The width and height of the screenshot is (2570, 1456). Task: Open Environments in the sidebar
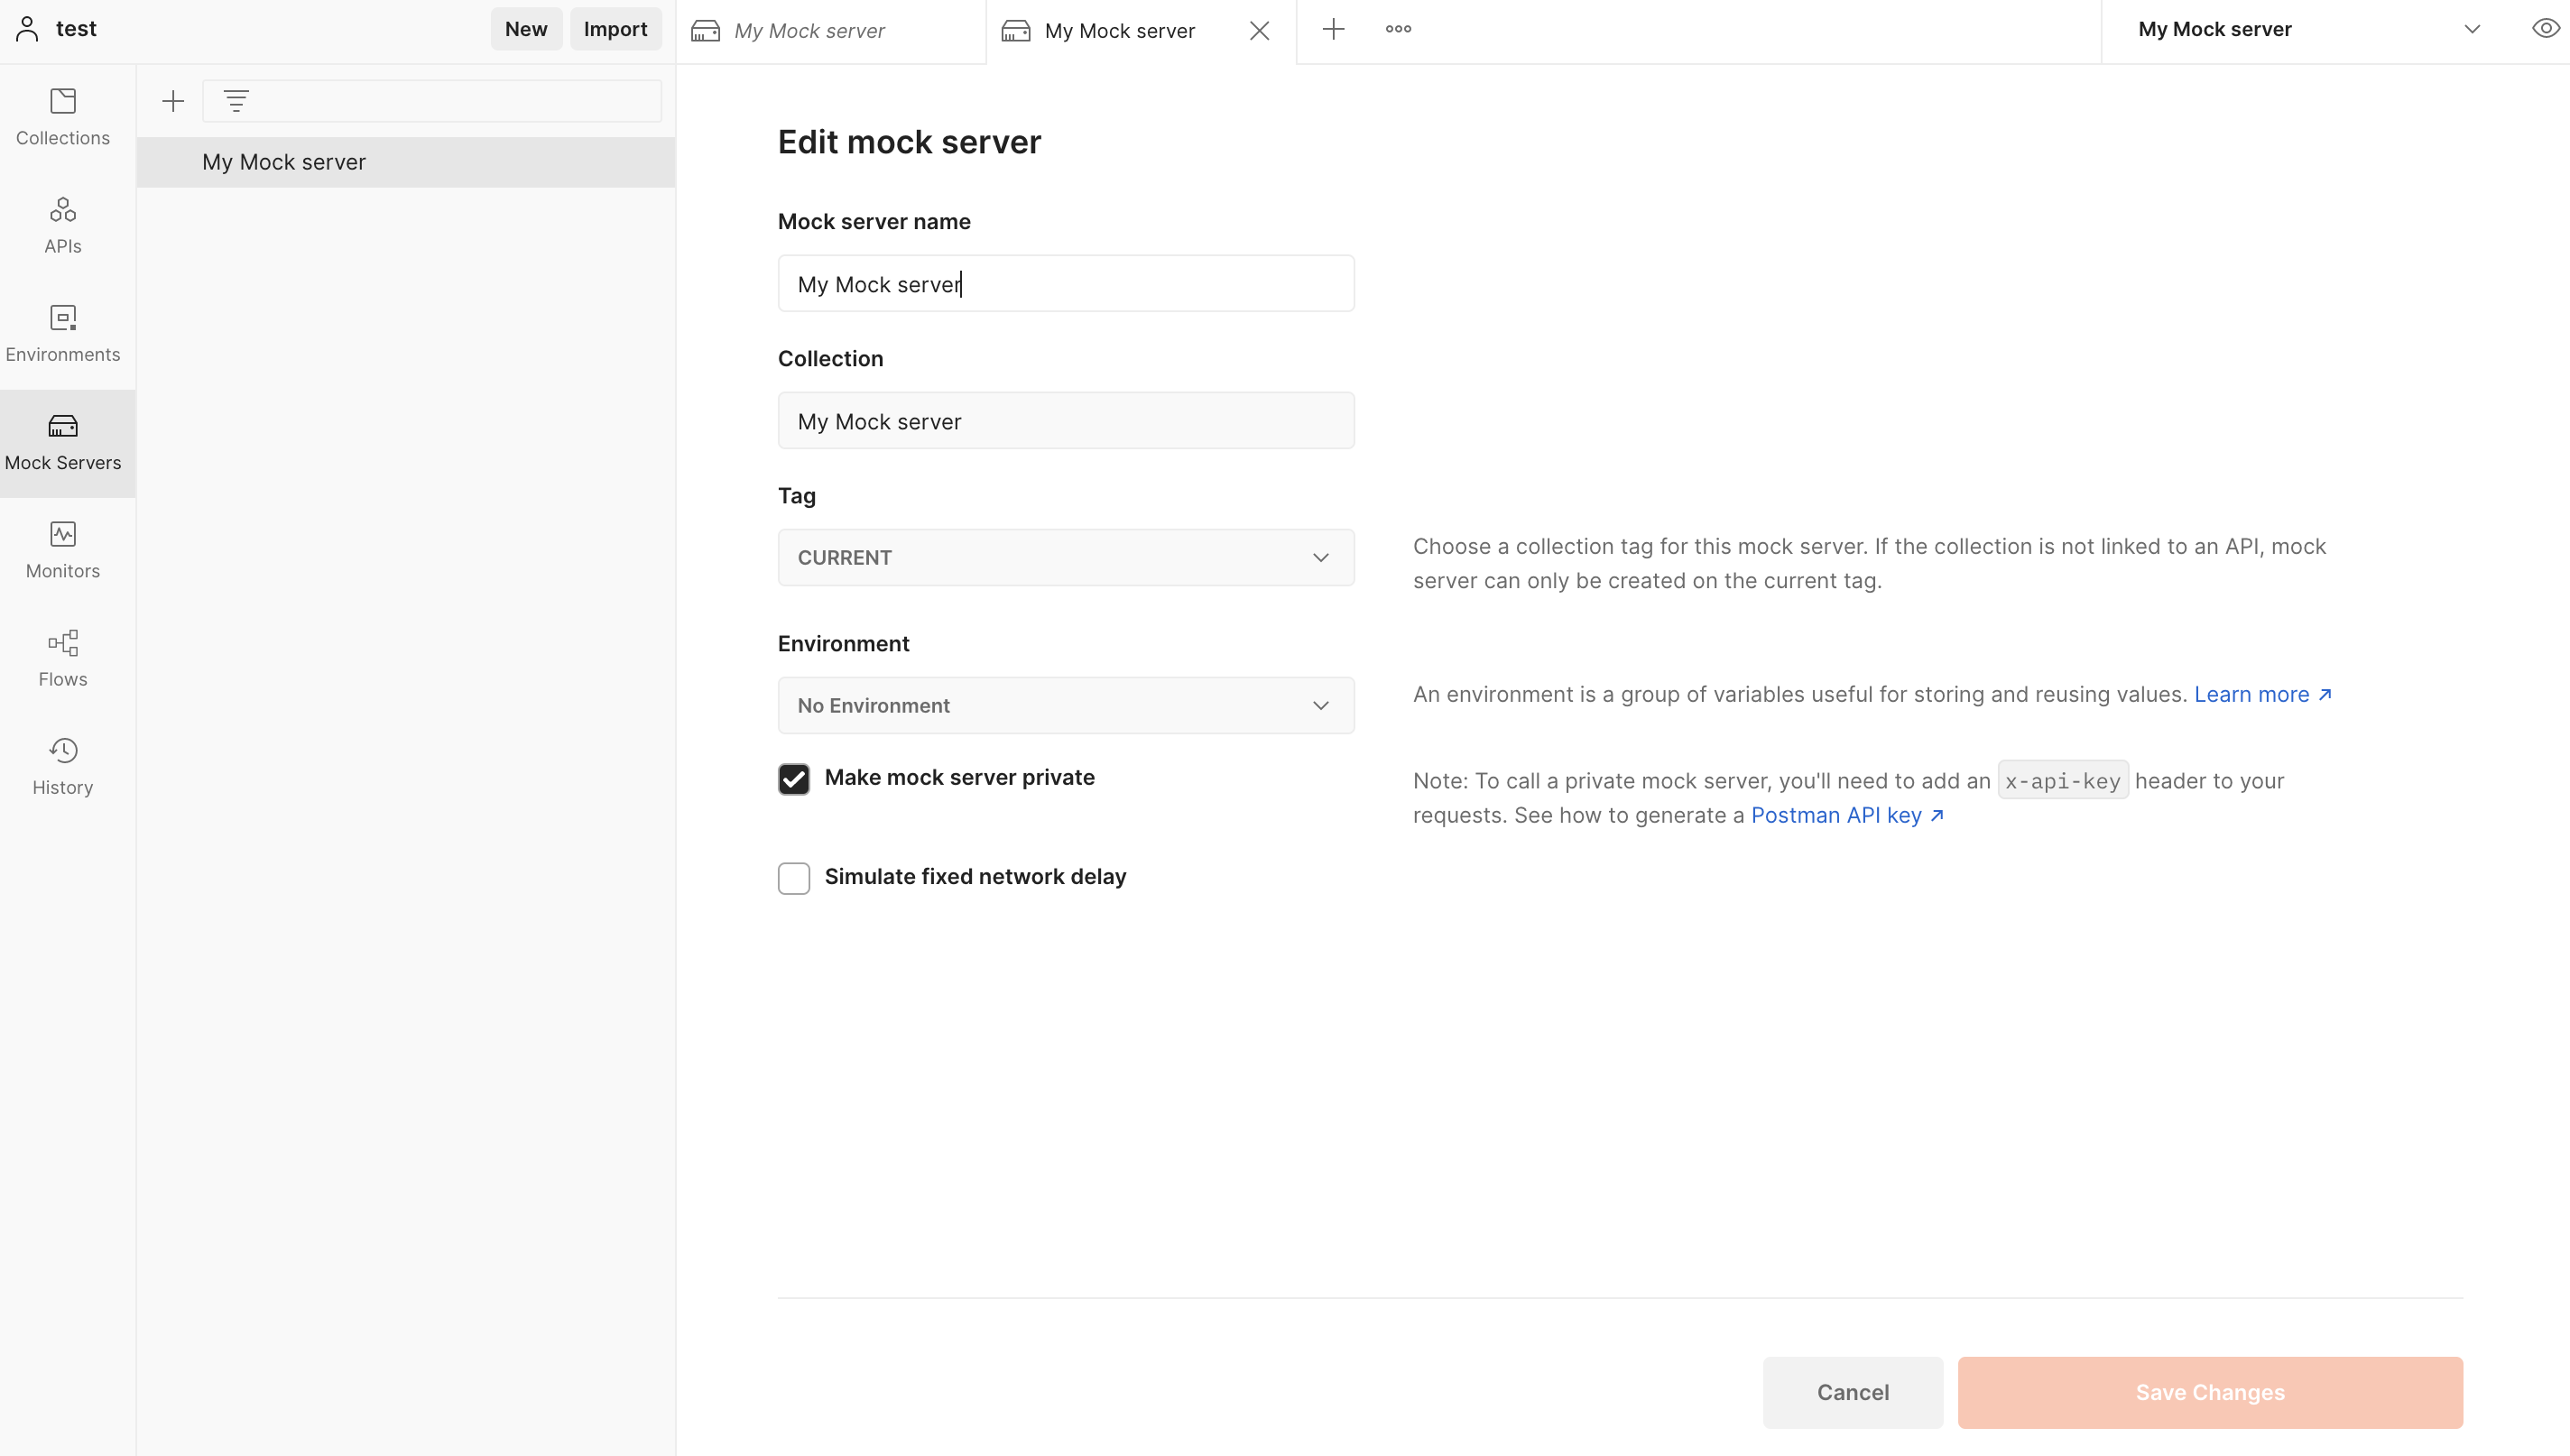(x=63, y=333)
